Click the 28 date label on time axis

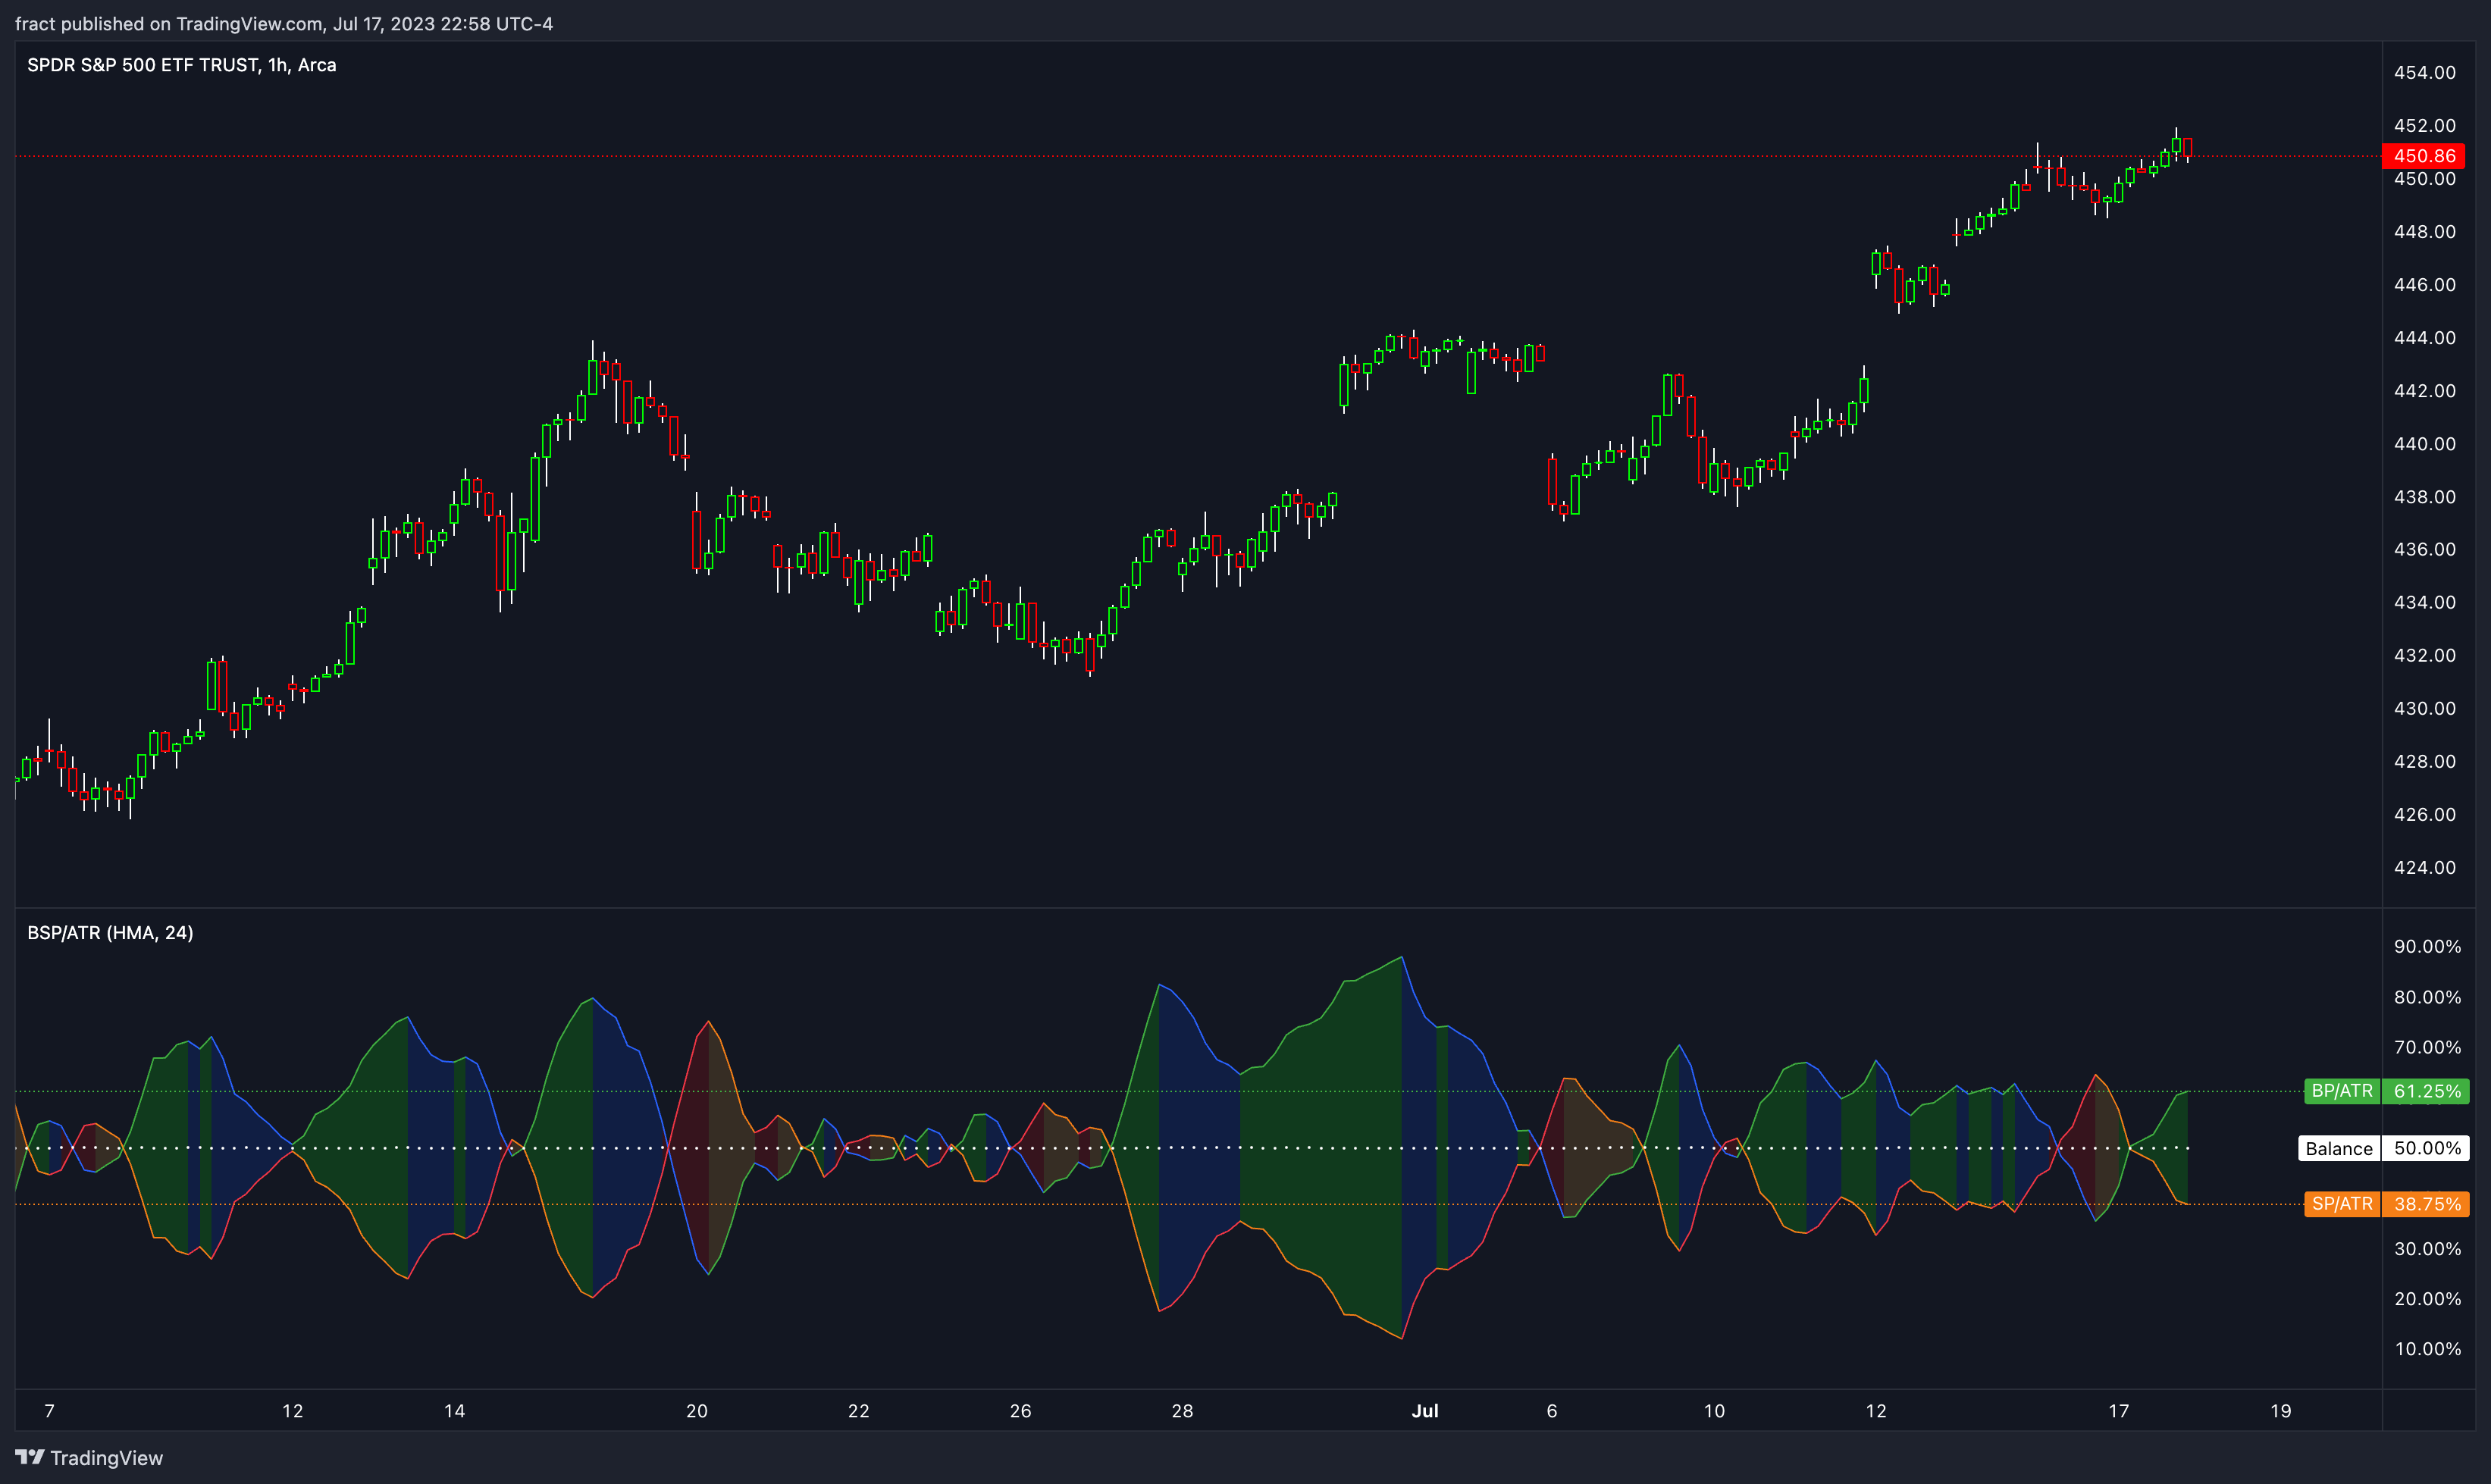[x=1182, y=1411]
